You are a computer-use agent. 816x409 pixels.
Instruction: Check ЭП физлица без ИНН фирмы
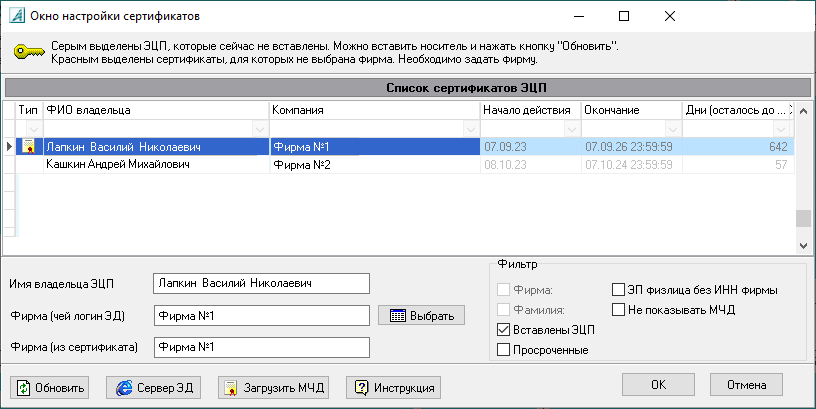tap(618, 290)
